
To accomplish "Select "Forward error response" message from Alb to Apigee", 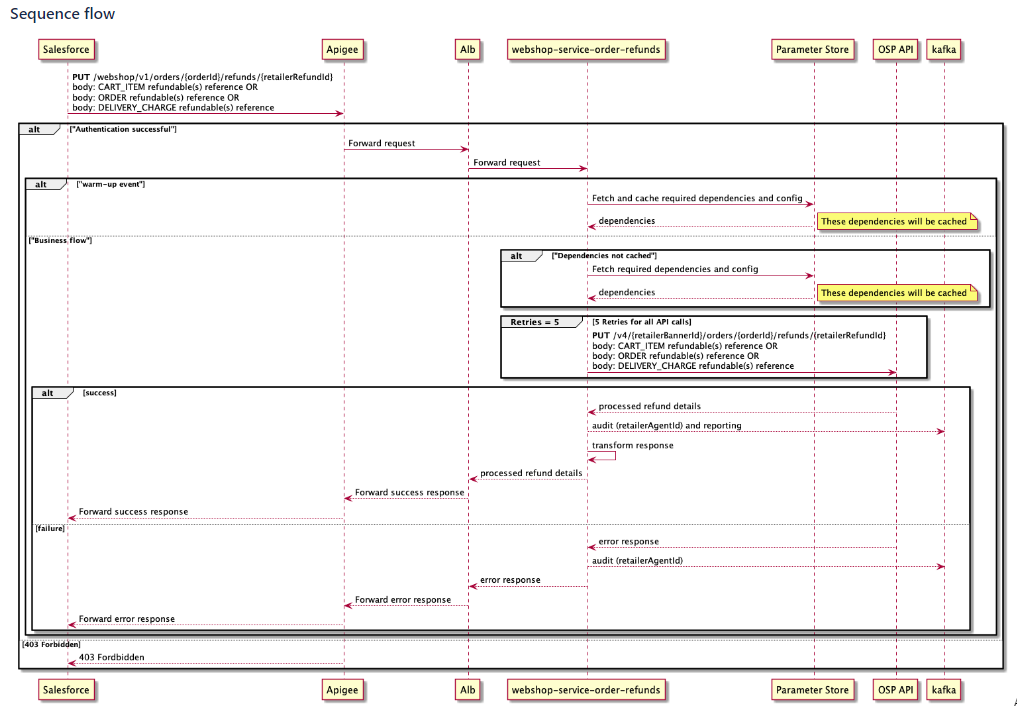I will 403,600.
